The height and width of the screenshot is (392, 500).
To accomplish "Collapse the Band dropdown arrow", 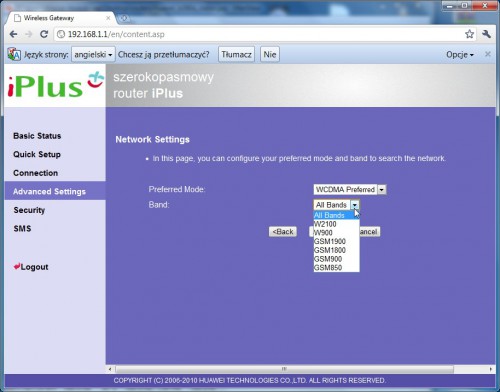I will (x=355, y=205).
